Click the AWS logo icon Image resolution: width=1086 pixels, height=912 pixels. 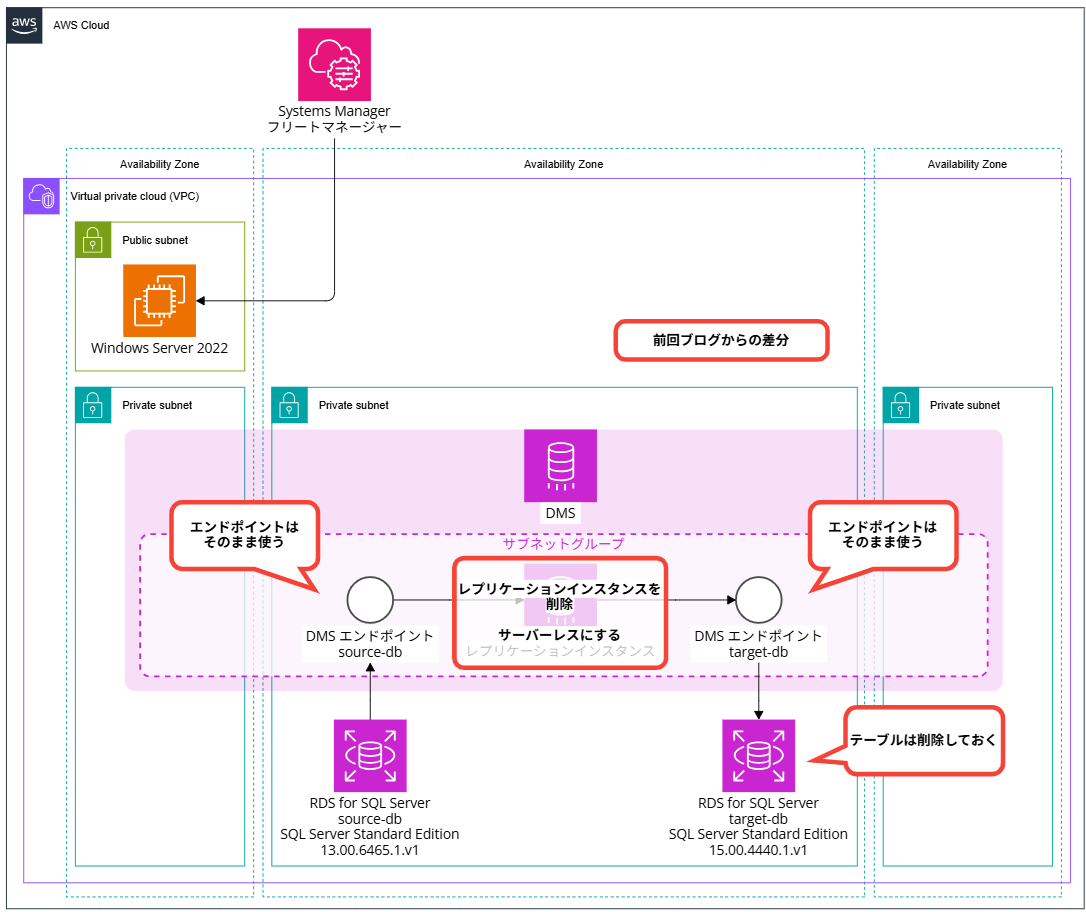24,26
